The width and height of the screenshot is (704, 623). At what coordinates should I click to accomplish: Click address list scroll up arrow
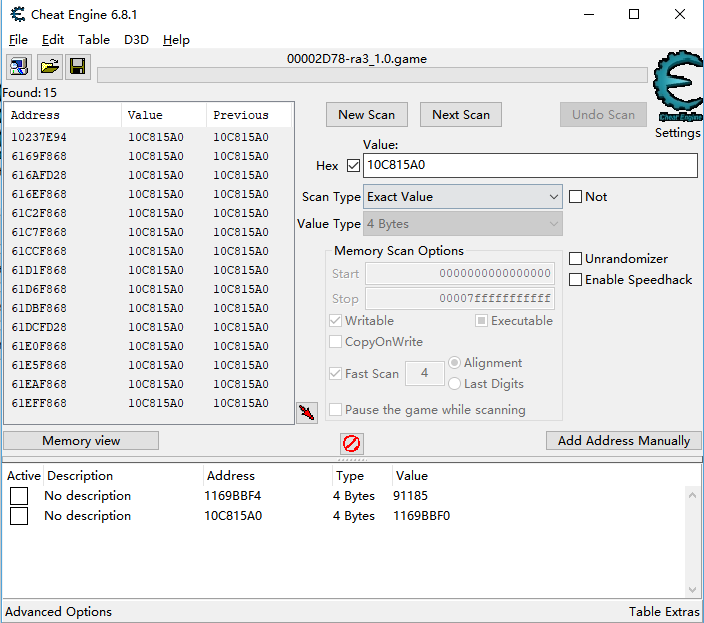[x=692, y=496]
